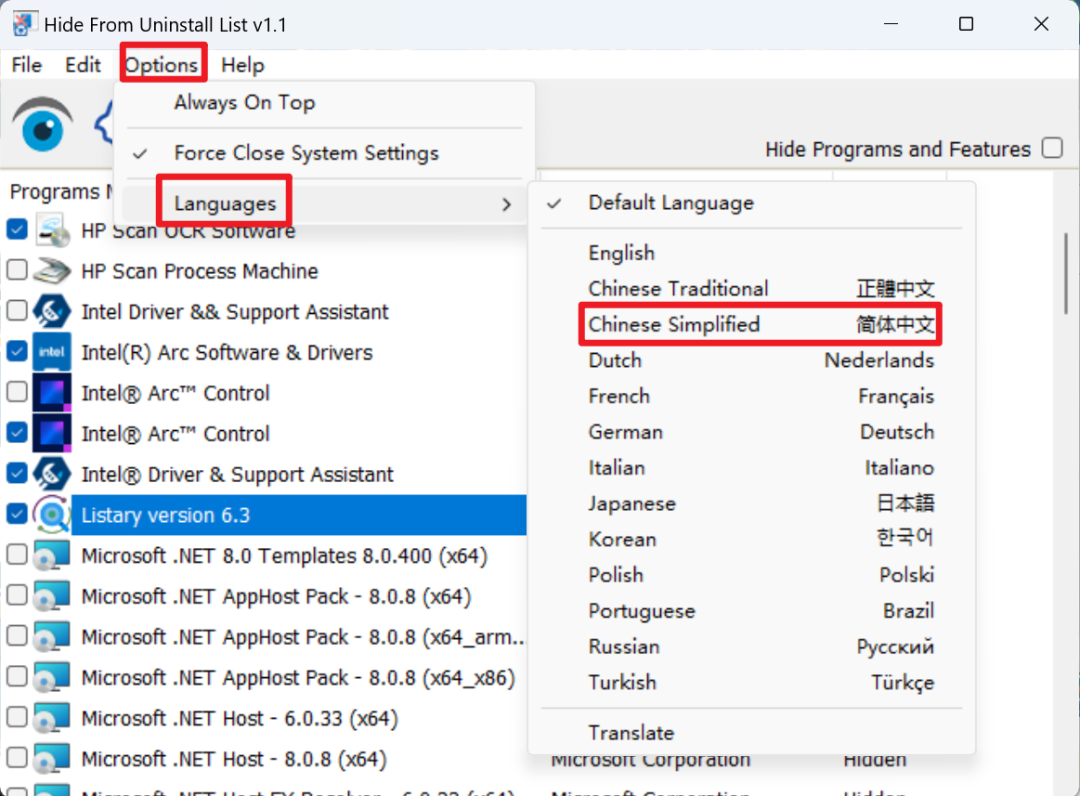Select the Listary version 6.3 row
Screen dimensions: 1080x796
[x=299, y=515]
